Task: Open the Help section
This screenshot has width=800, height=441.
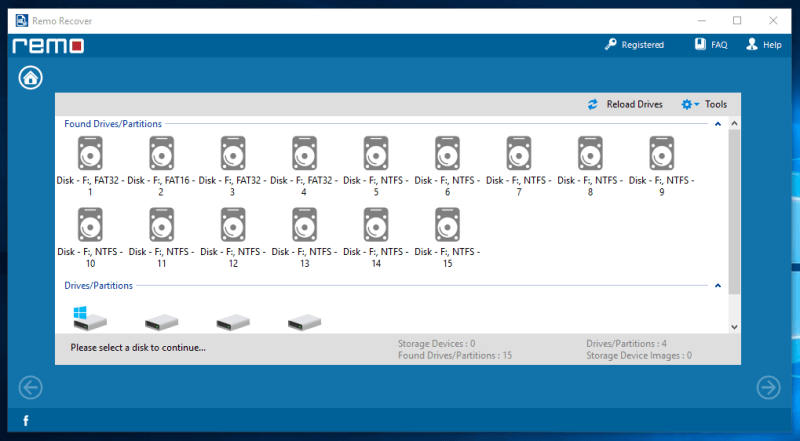Action: tap(764, 45)
